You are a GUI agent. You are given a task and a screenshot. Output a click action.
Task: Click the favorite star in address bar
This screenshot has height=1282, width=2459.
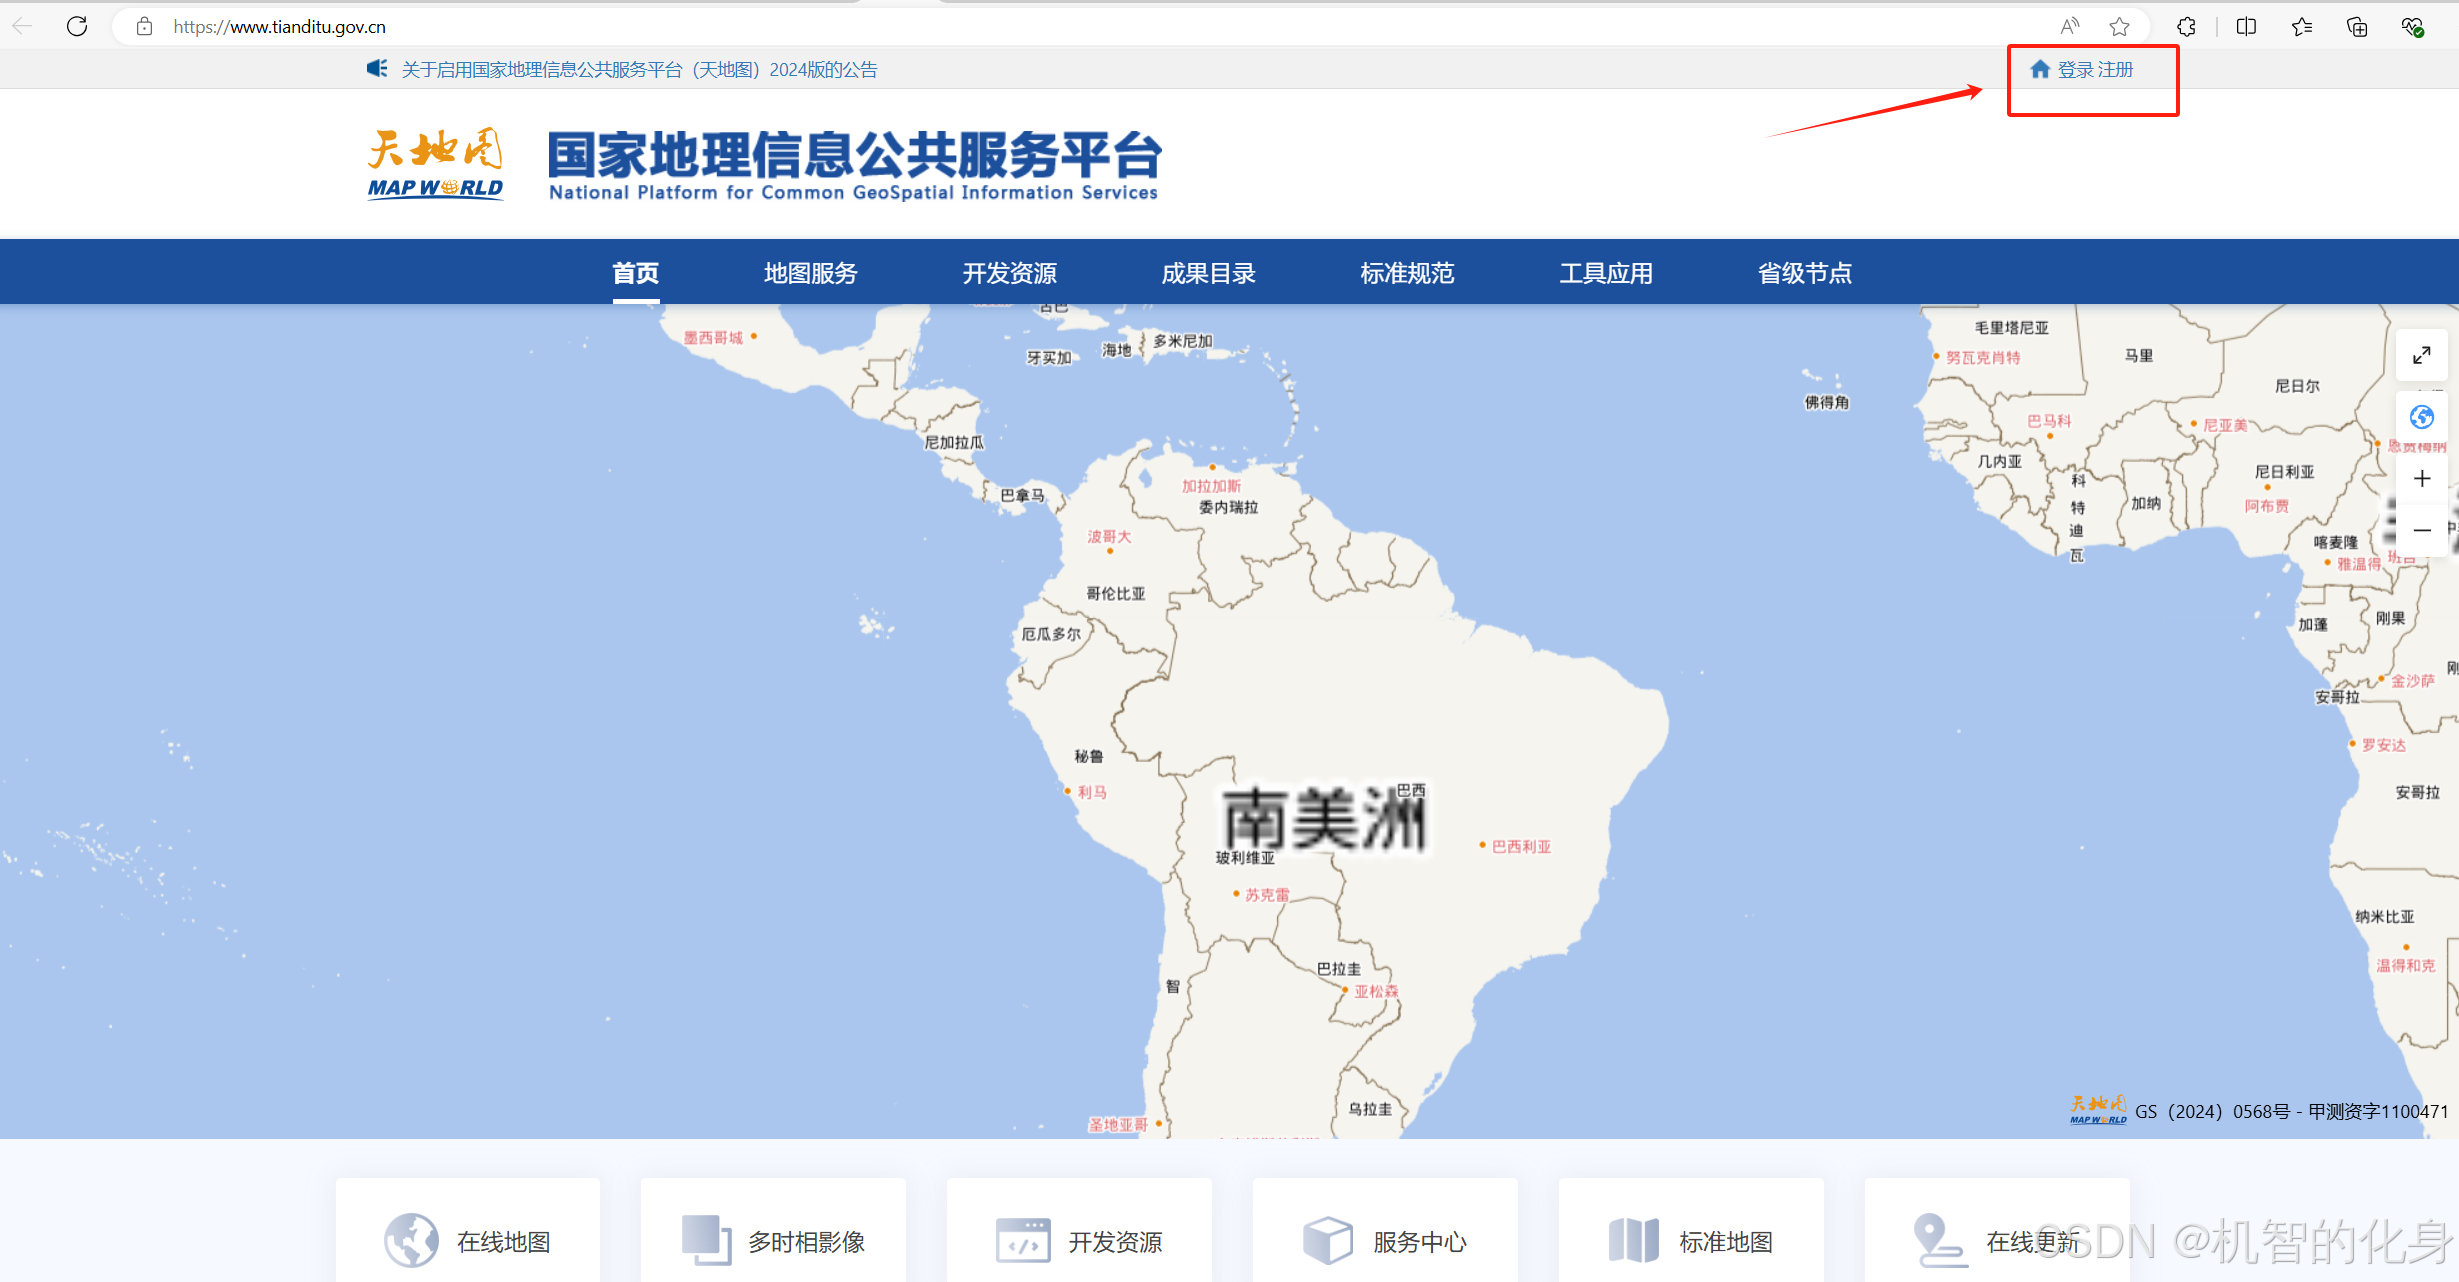[2119, 27]
